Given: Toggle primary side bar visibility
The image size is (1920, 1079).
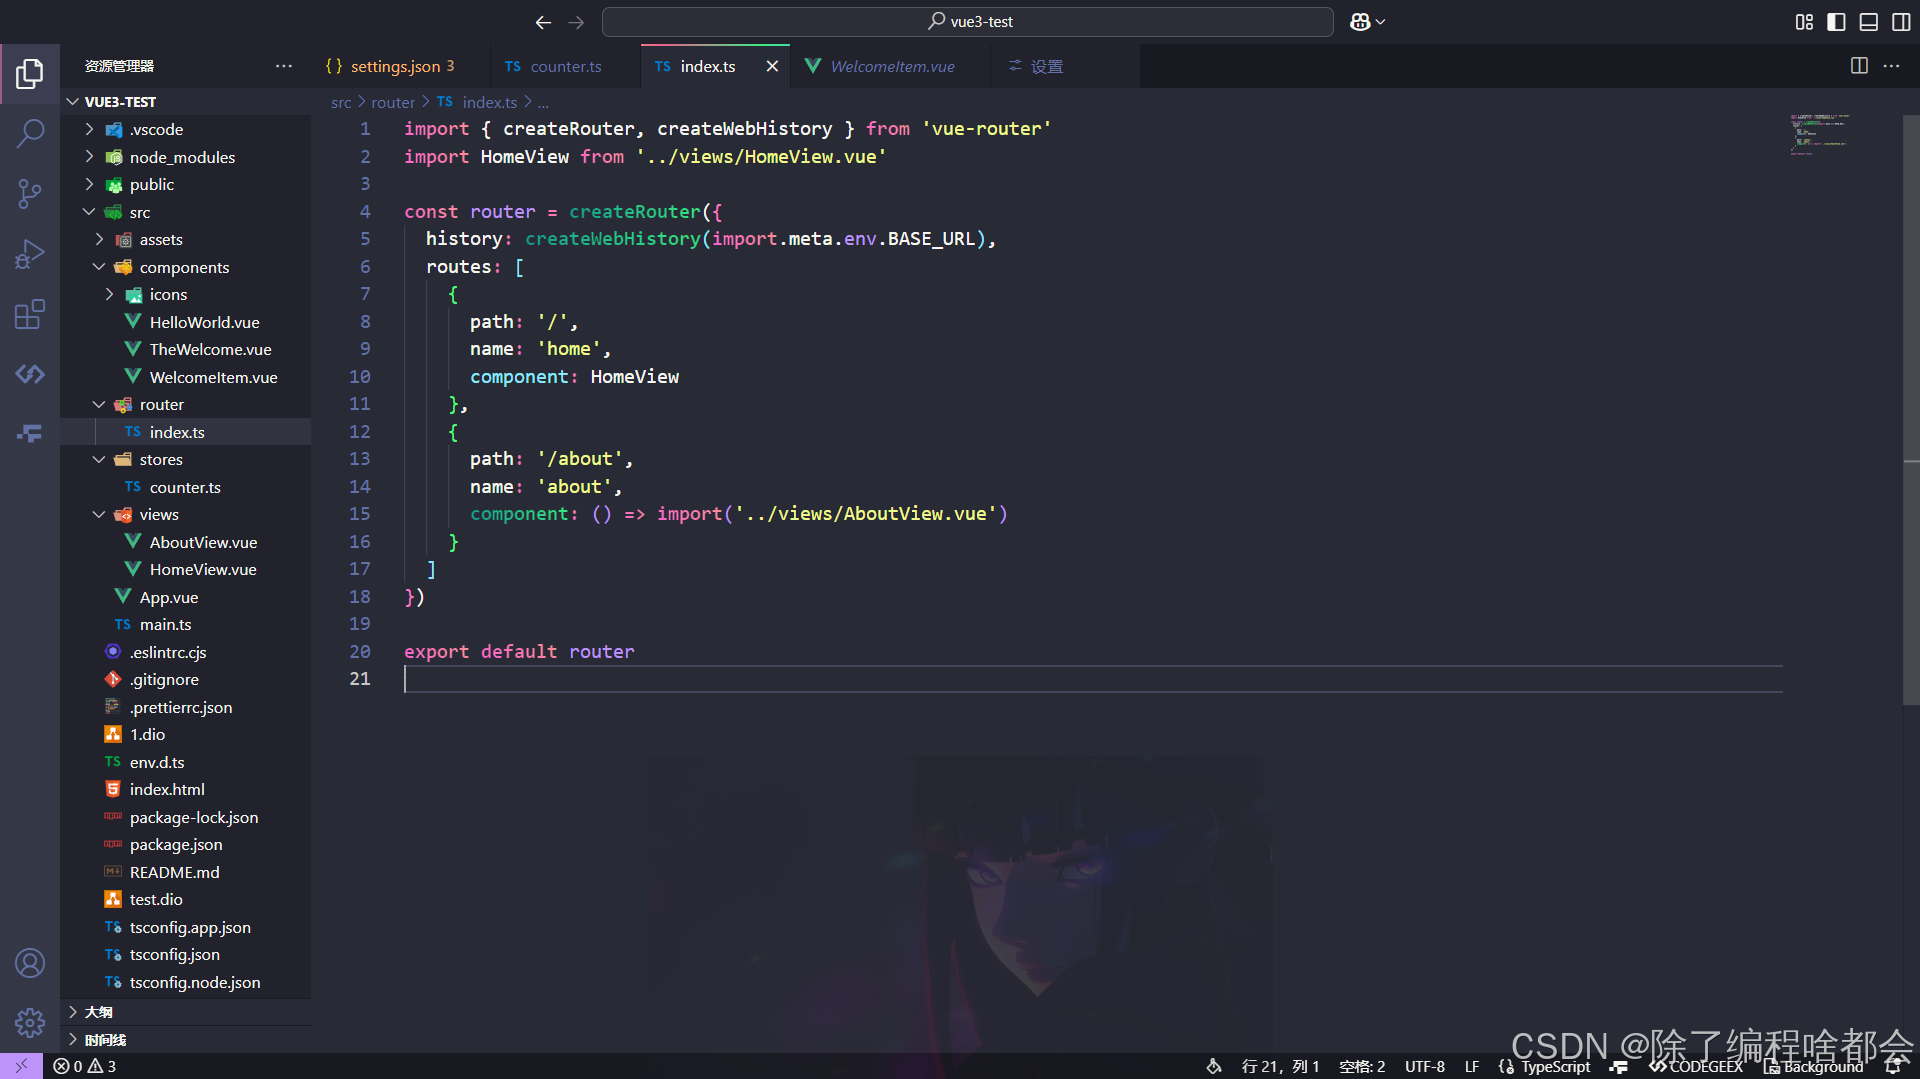Looking at the screenshot, I should click(1836, 22).
